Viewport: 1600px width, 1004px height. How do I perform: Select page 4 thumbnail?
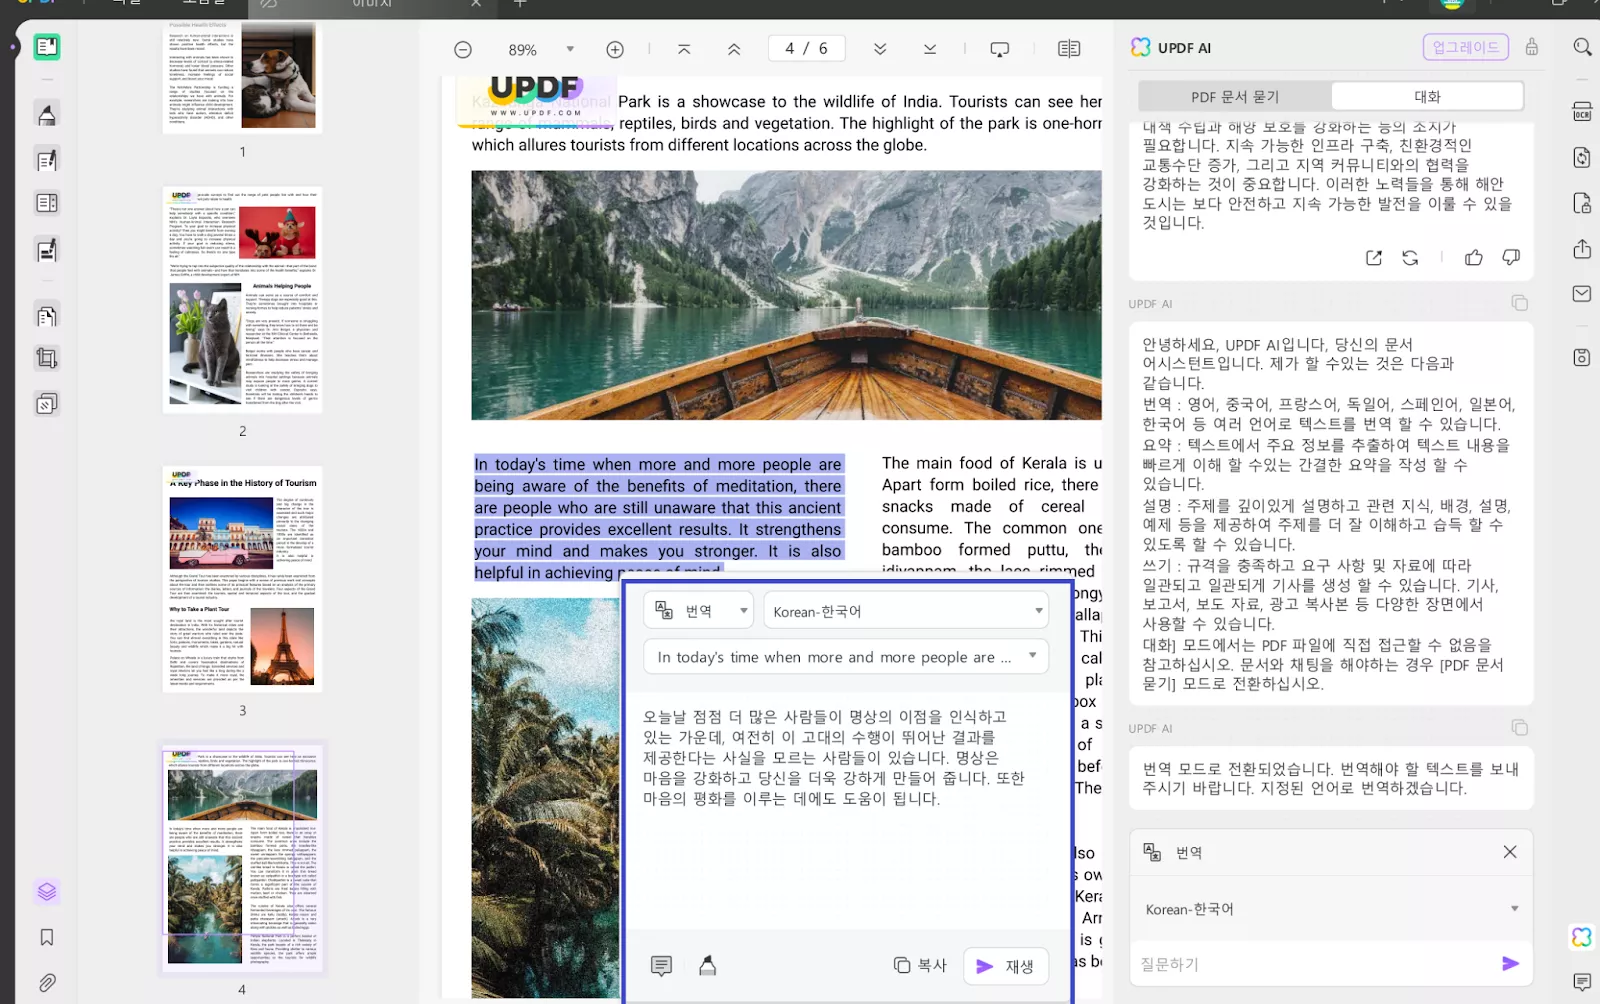pos(242,859)
